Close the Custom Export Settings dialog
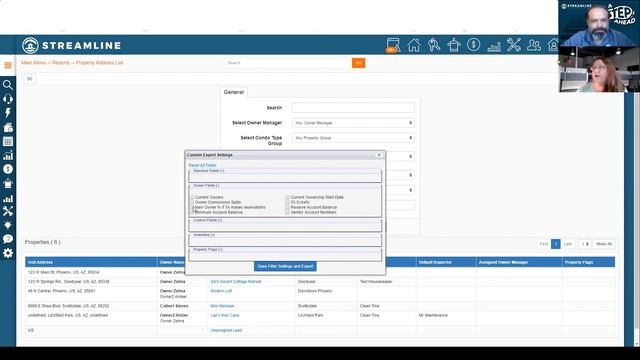 pyautogui.click(x=379, y=155)
